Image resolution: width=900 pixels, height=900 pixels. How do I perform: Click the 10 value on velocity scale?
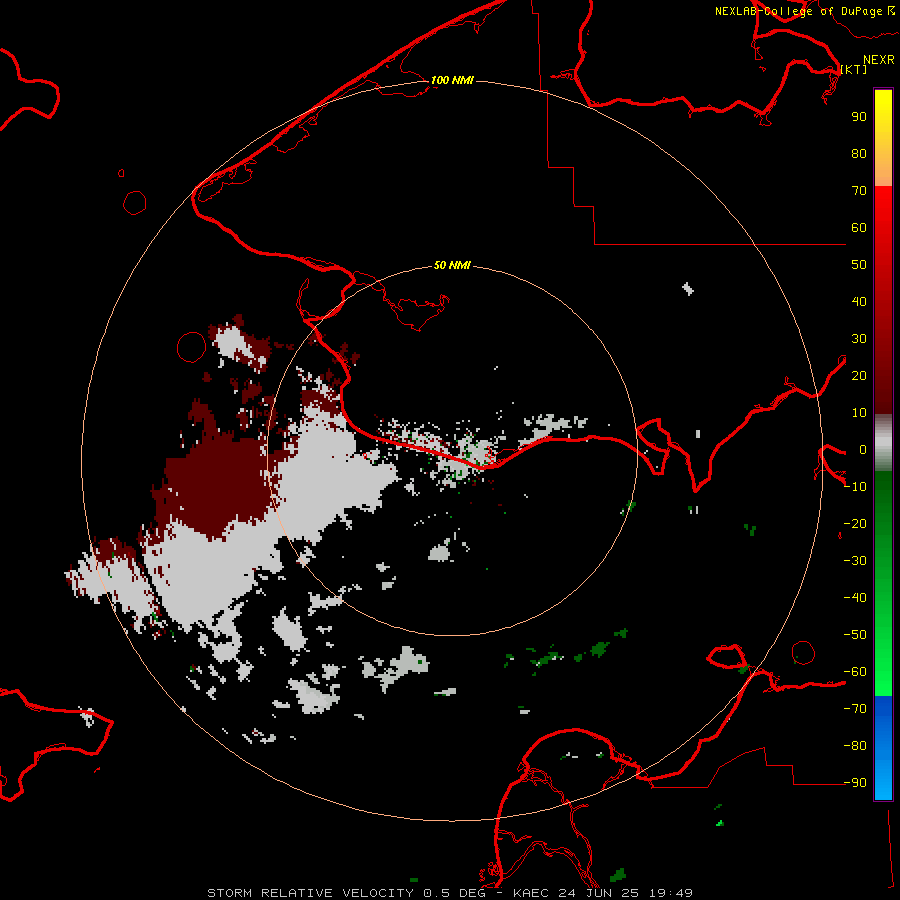click(859, 413)
